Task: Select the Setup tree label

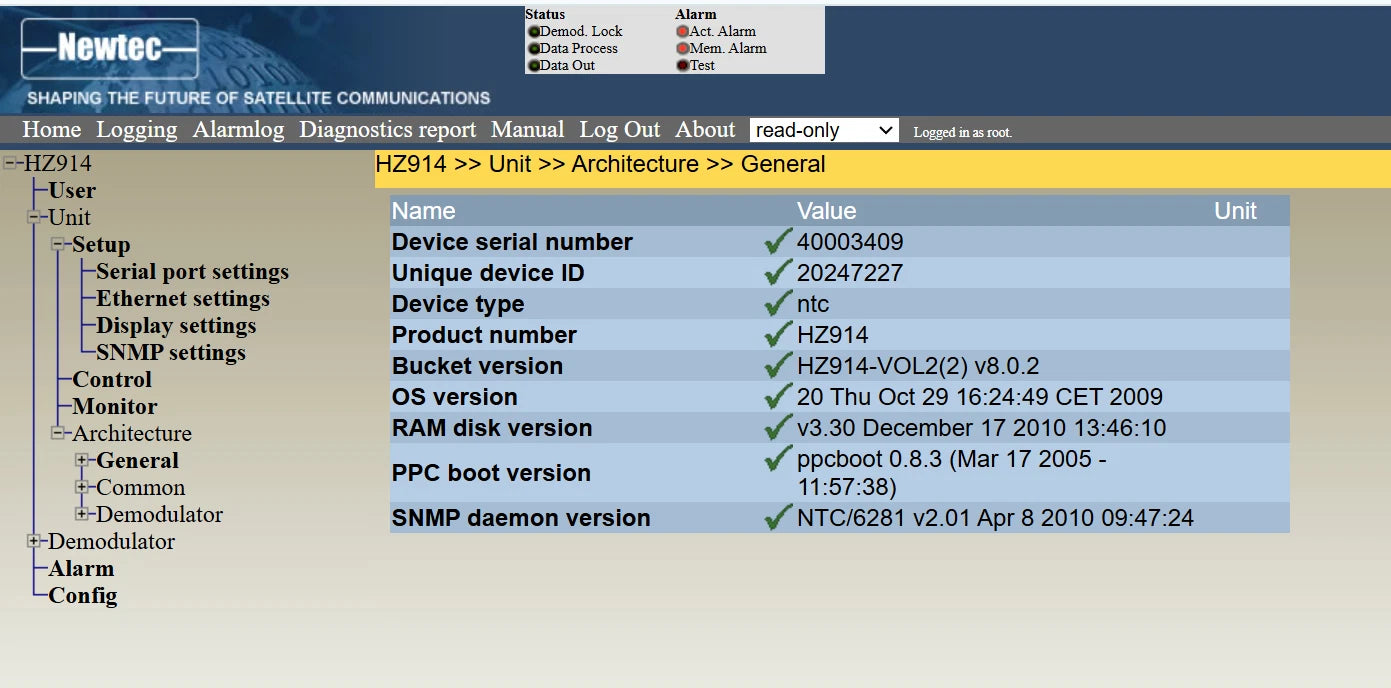Action: (x=101, y=244)
